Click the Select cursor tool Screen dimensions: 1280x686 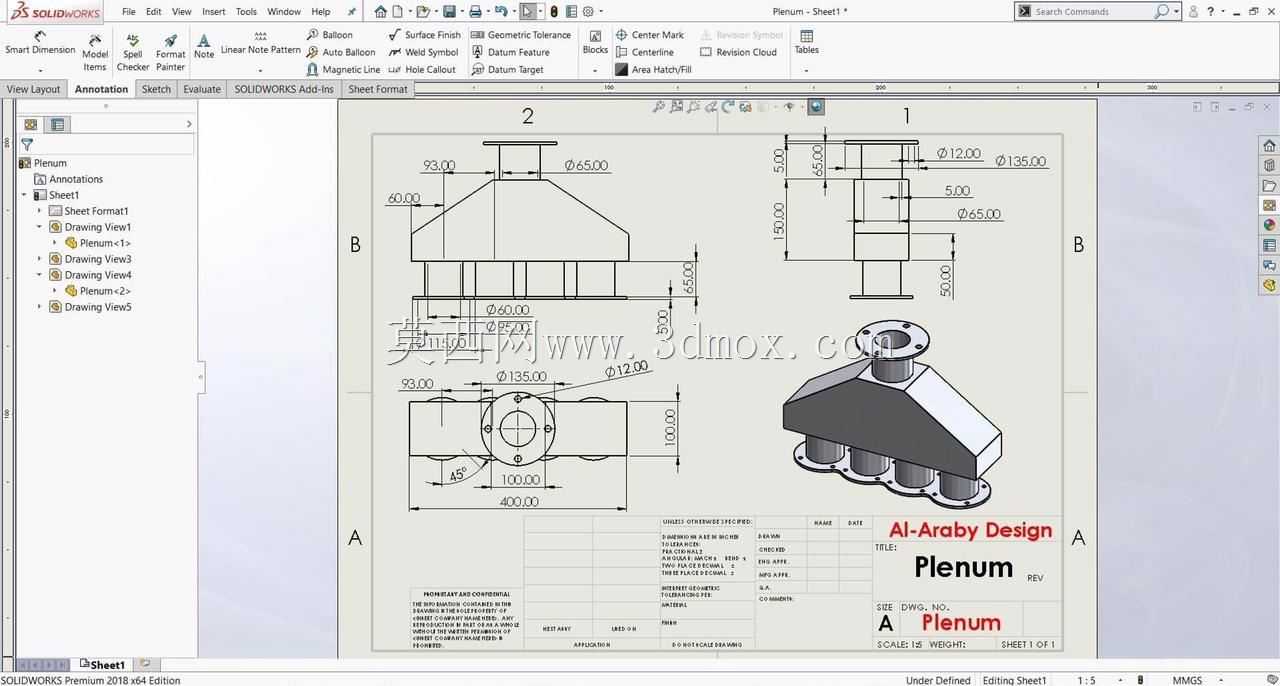[528, 12]
